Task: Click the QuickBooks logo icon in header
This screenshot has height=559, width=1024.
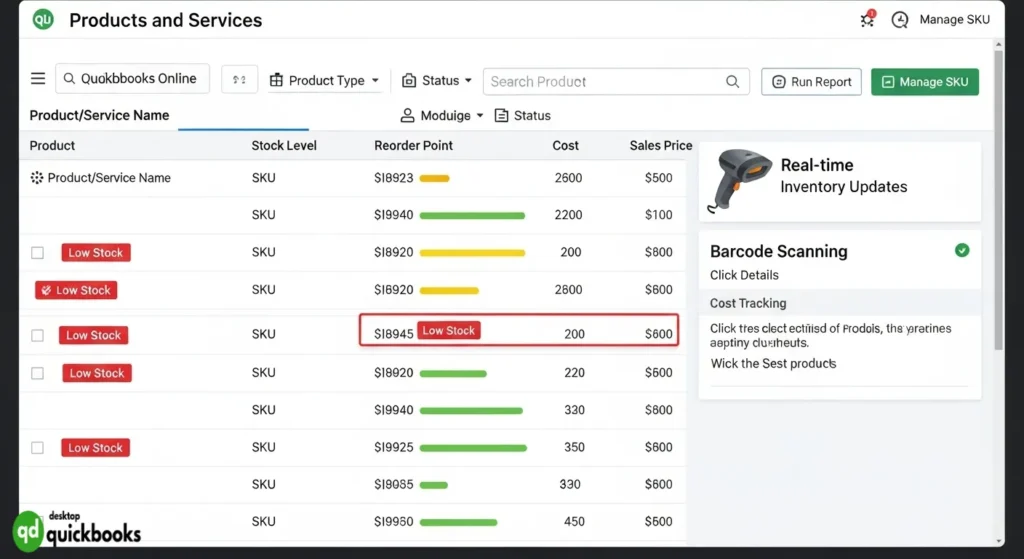Action: click(x=43, y=20)
